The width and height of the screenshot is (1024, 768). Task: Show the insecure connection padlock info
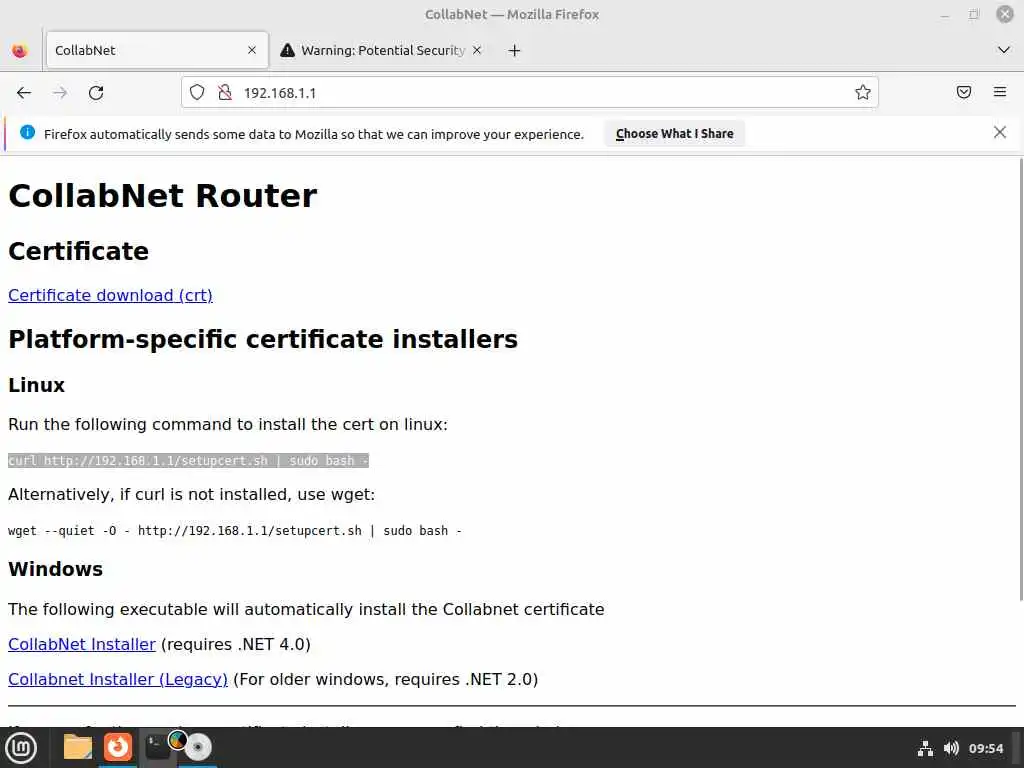[225, 93]
